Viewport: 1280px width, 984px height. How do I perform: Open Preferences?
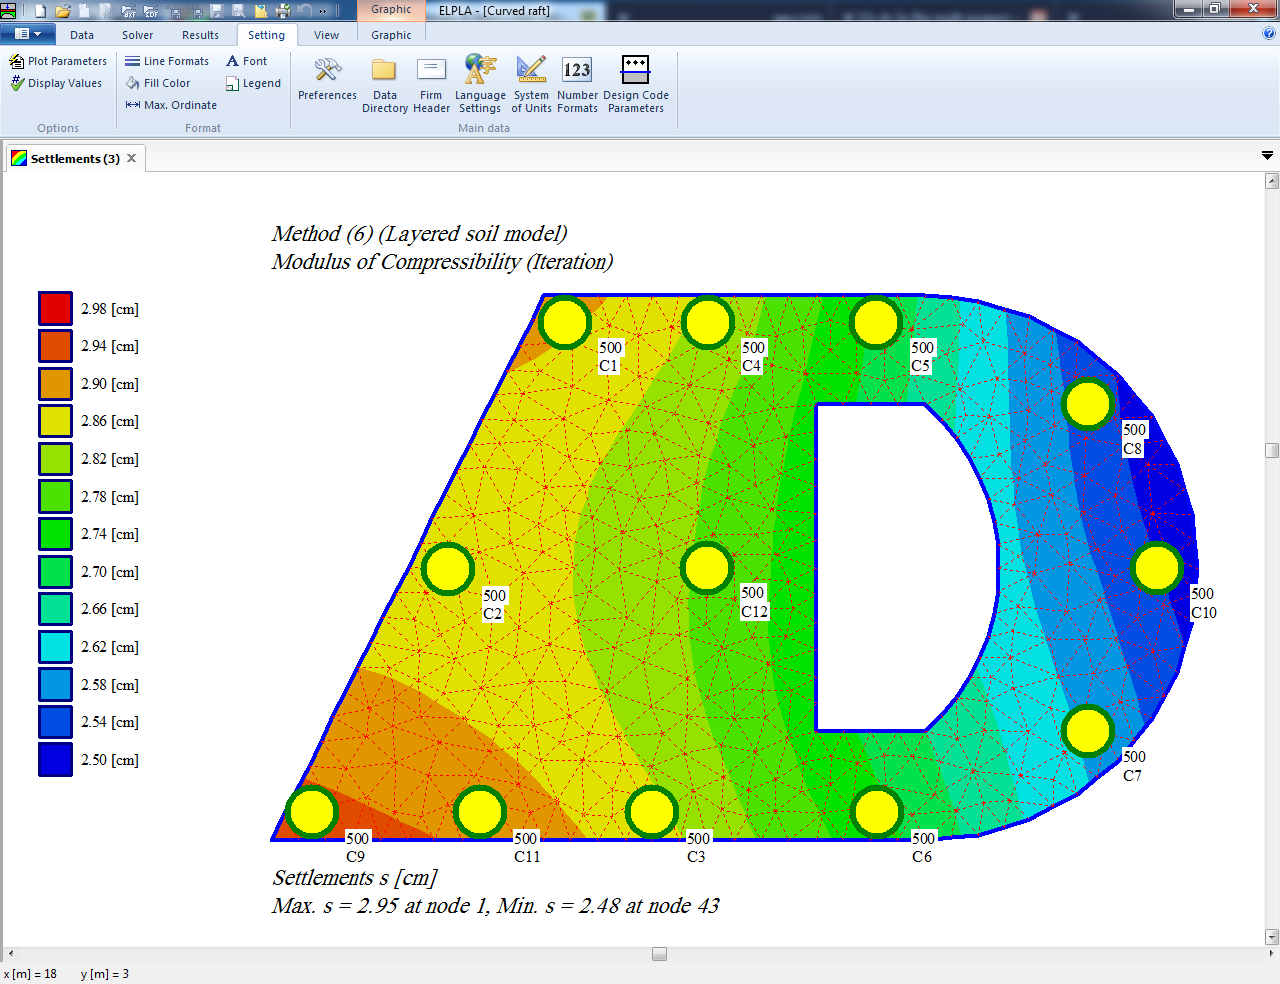(x=327, y=80)
